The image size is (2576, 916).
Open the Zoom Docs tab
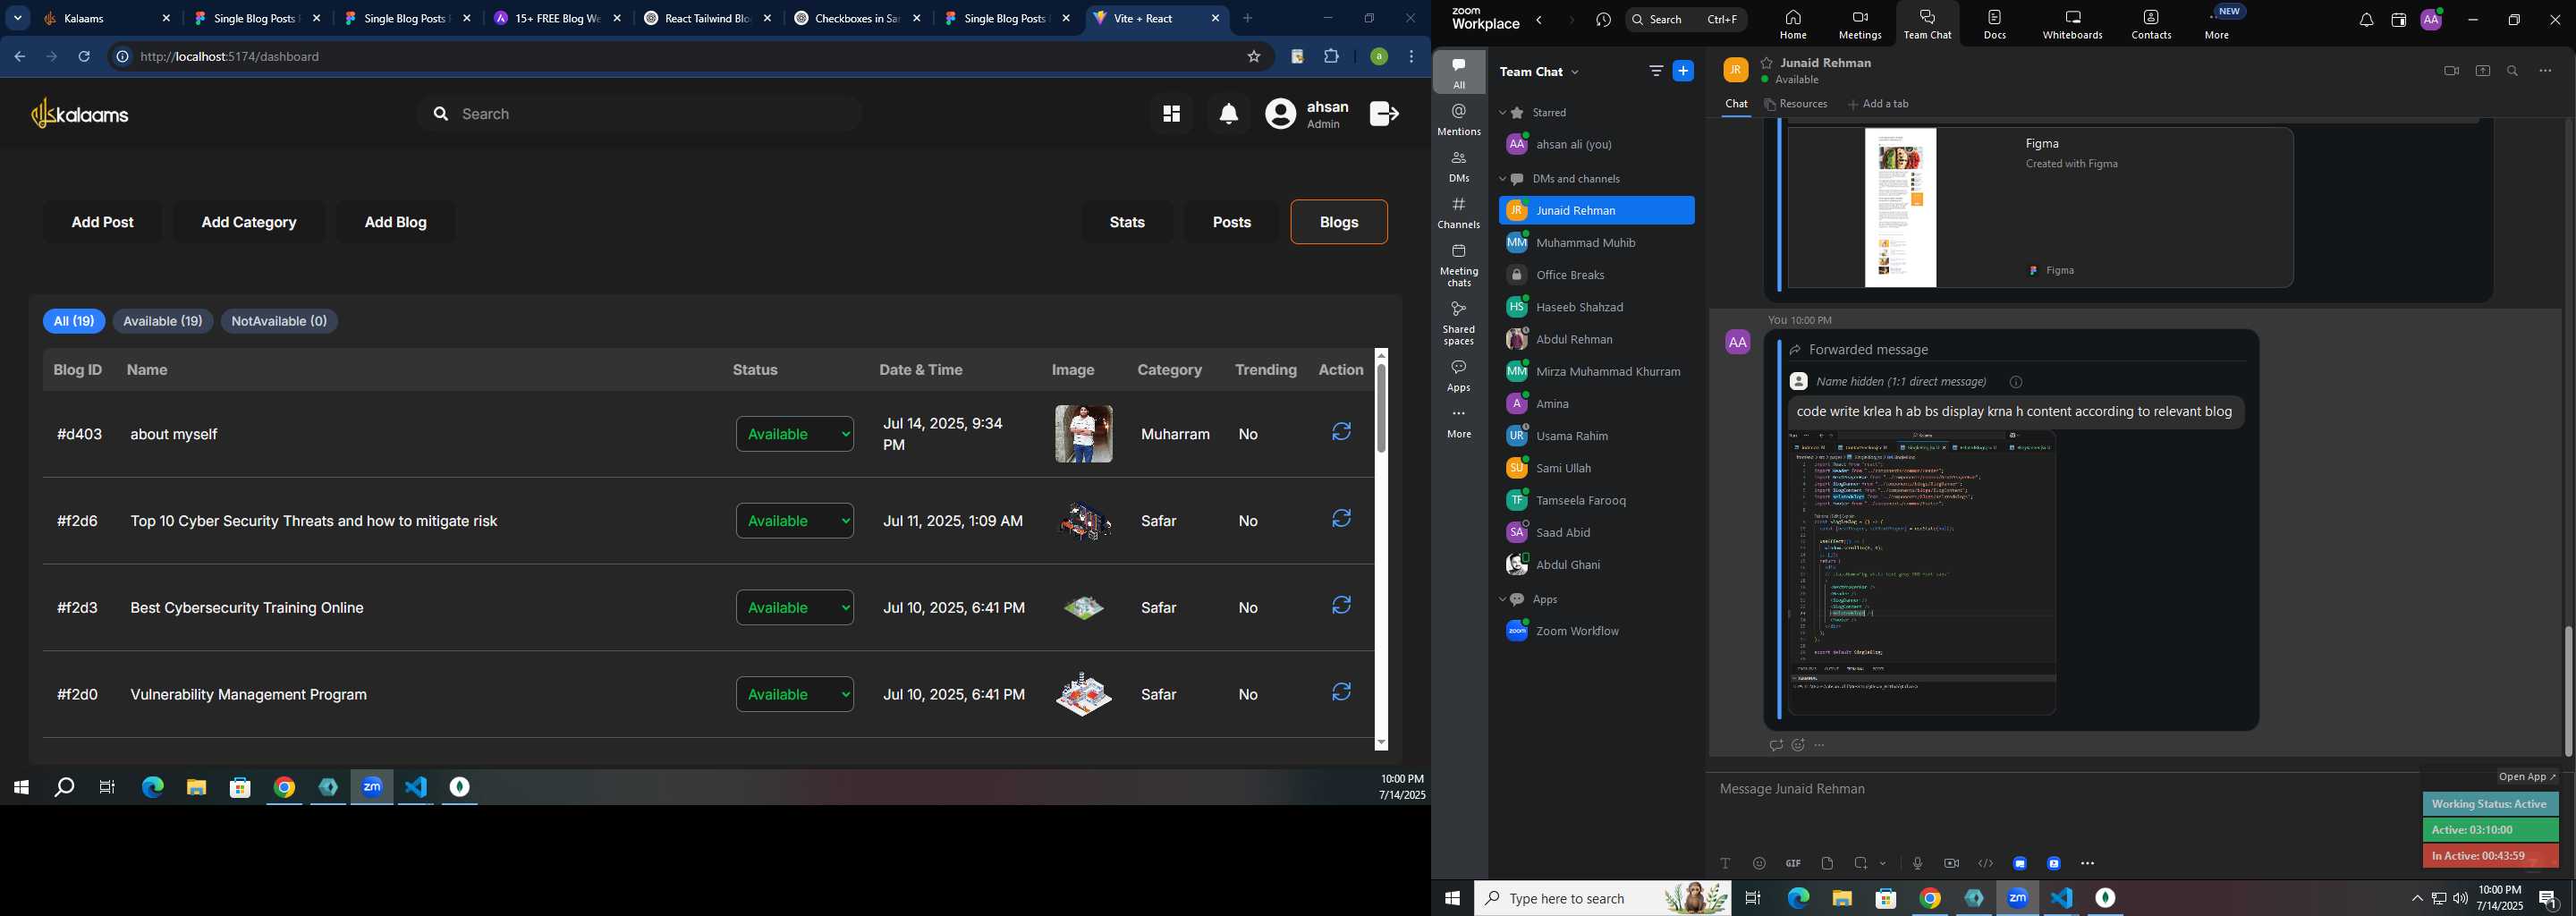[x=1995, y=24]
